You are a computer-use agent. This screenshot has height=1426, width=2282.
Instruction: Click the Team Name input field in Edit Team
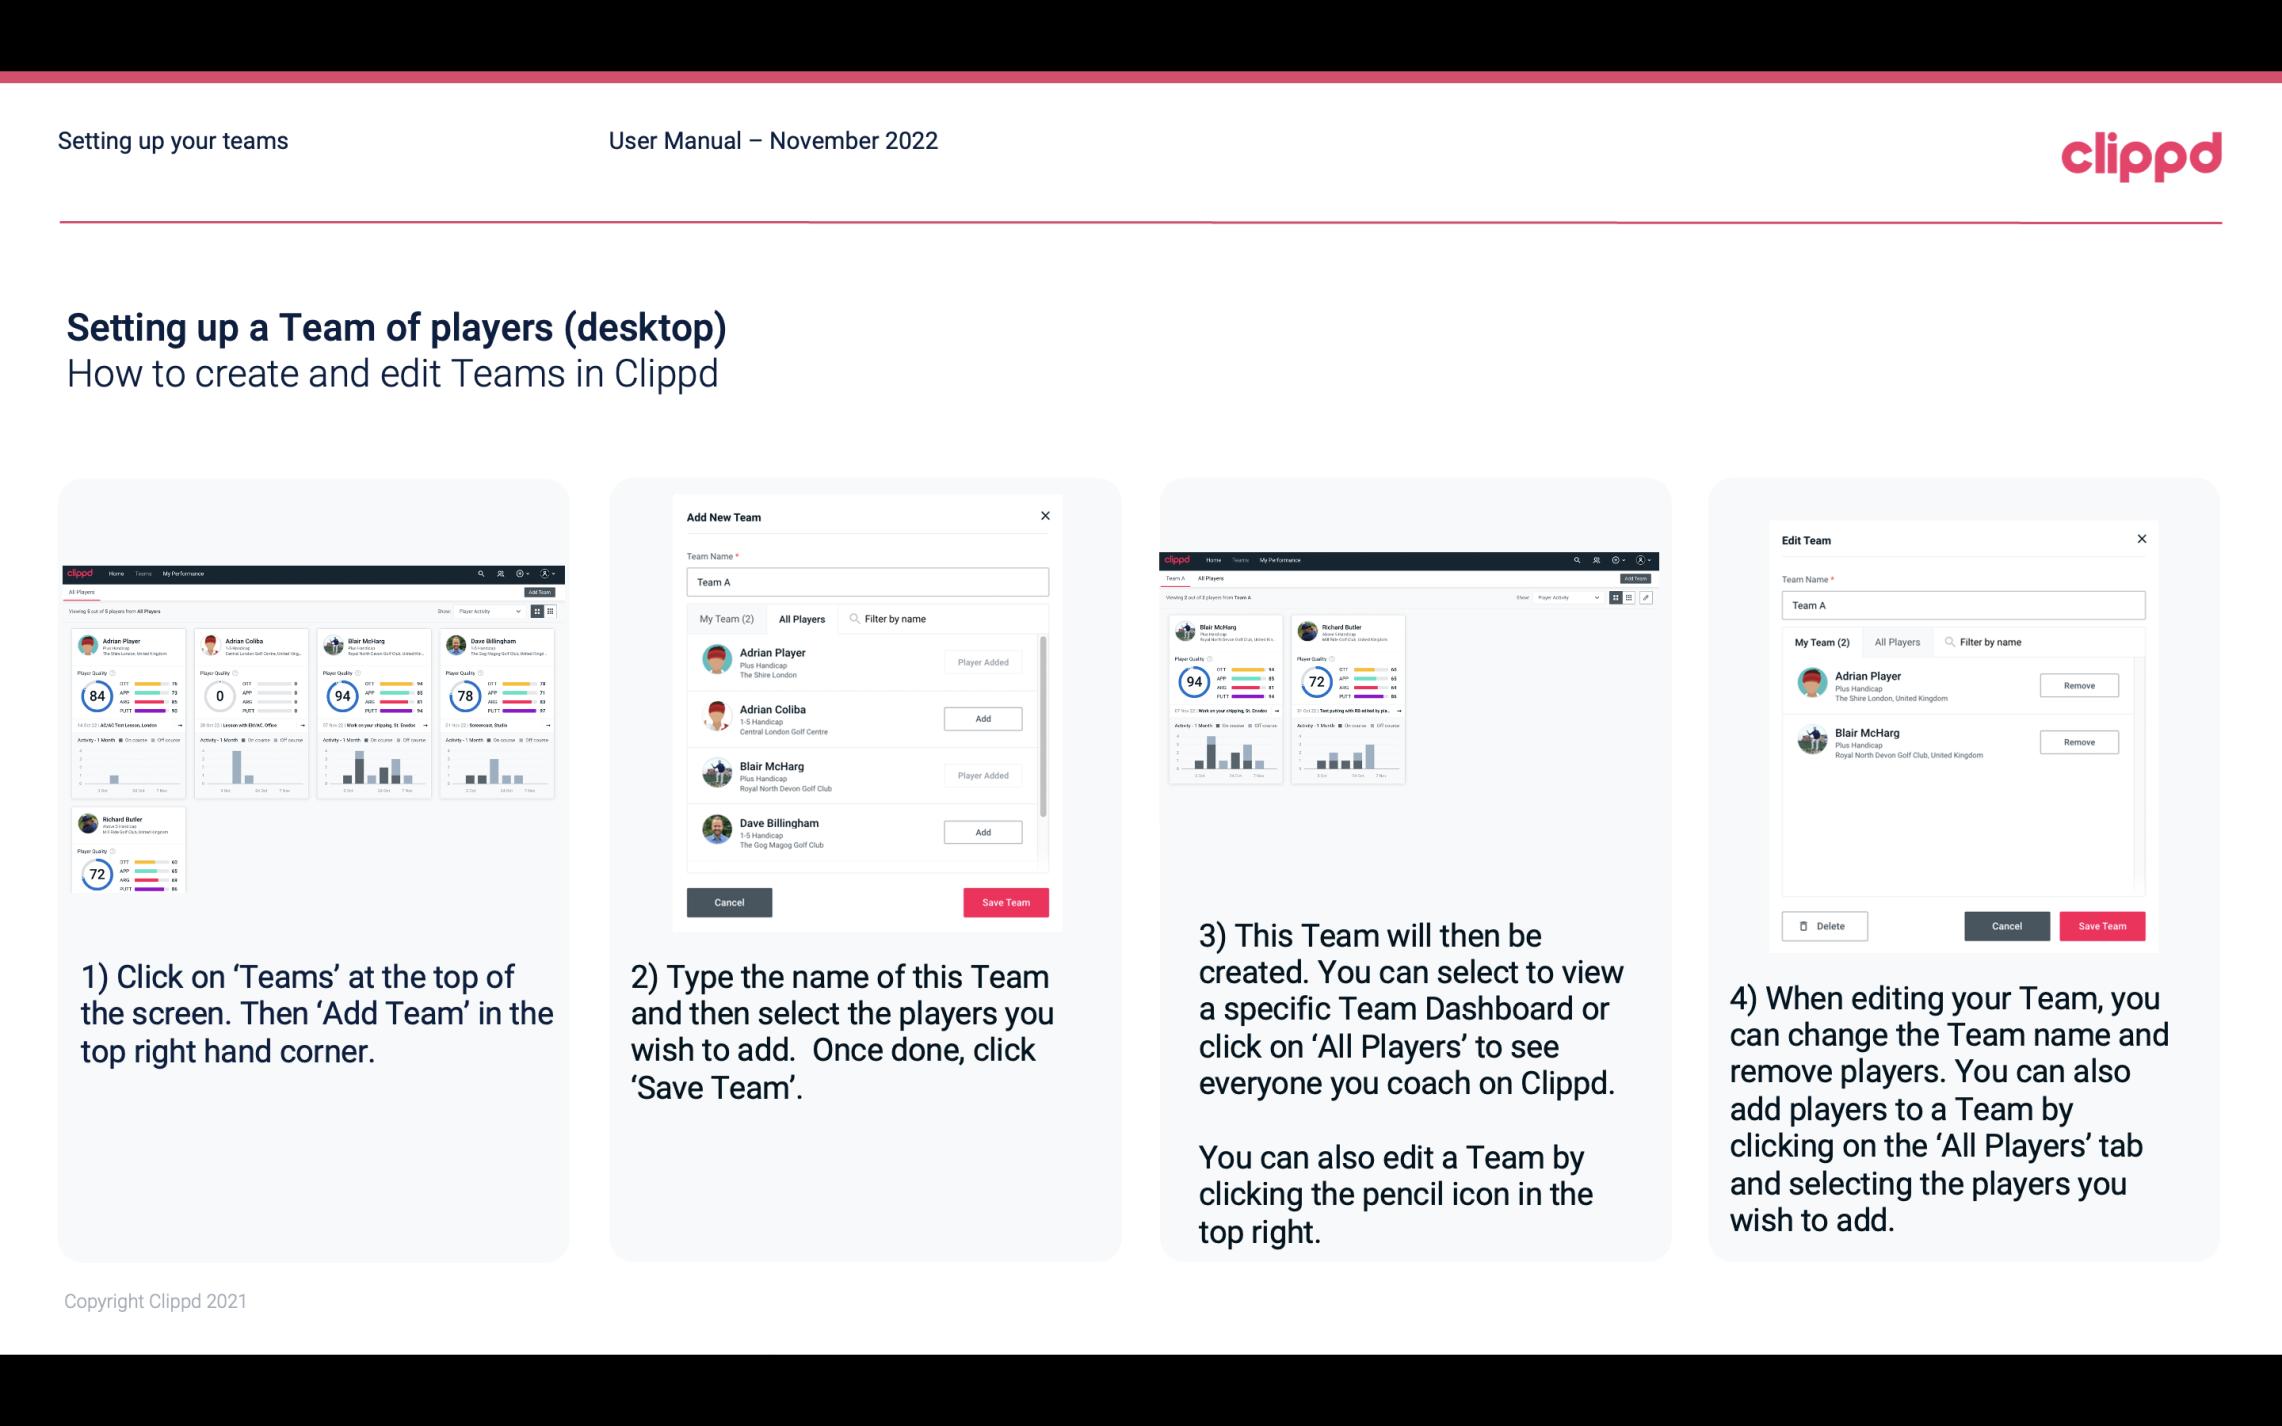click(x=1963, y=603)
